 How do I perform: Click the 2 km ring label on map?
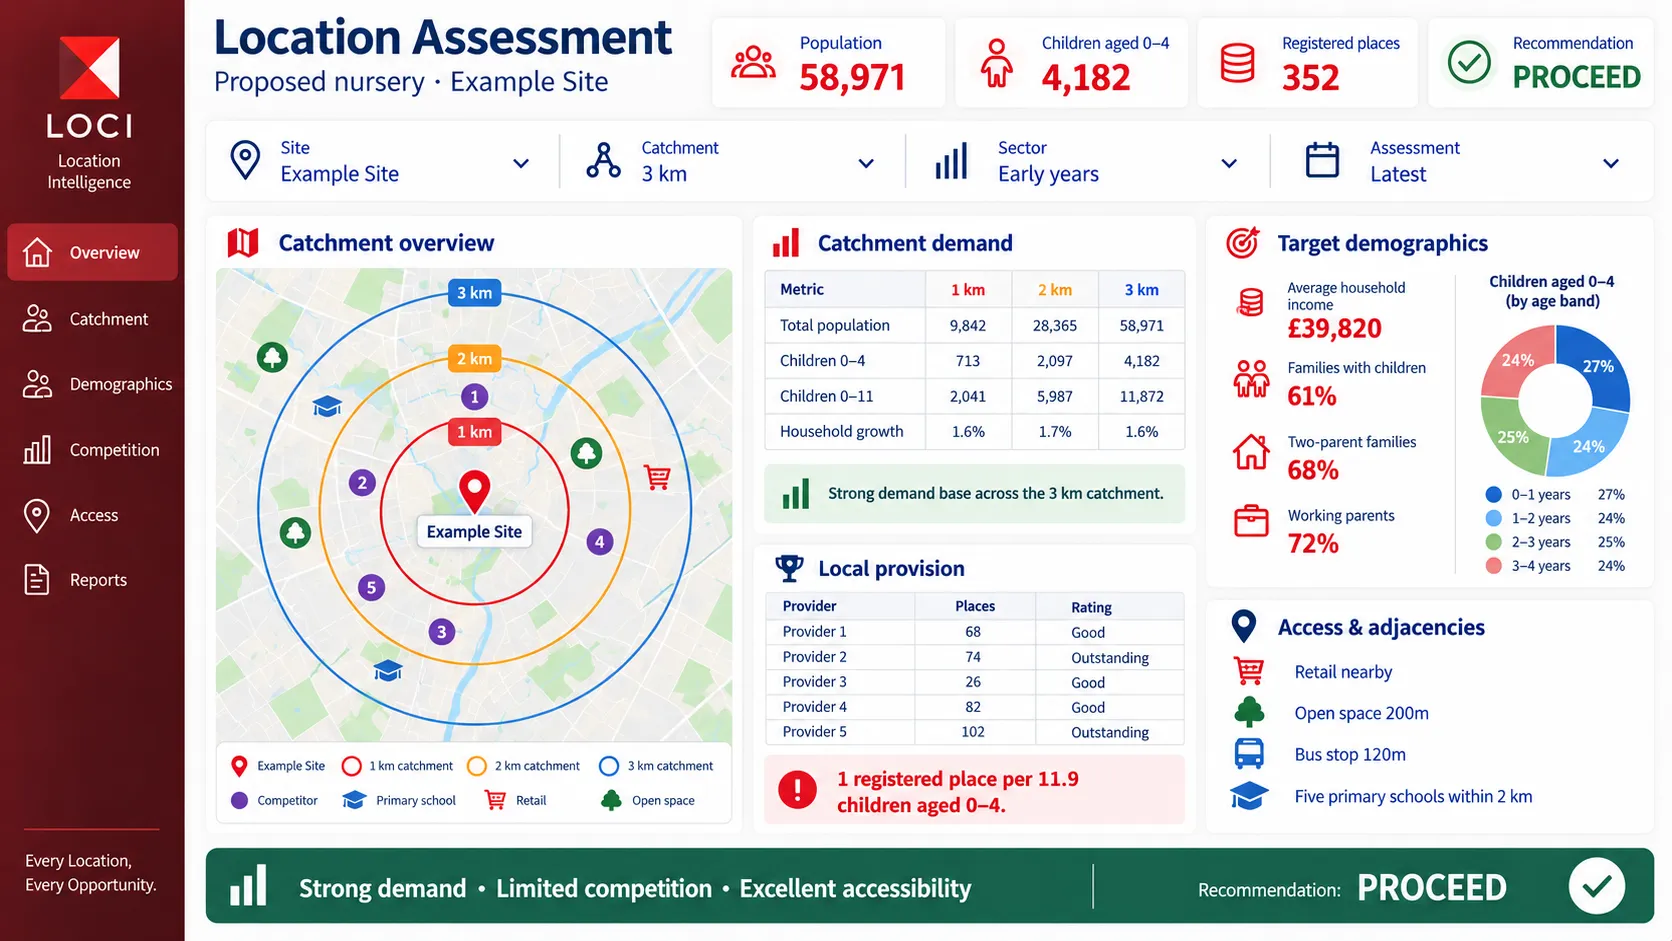(x=474, y=358)
